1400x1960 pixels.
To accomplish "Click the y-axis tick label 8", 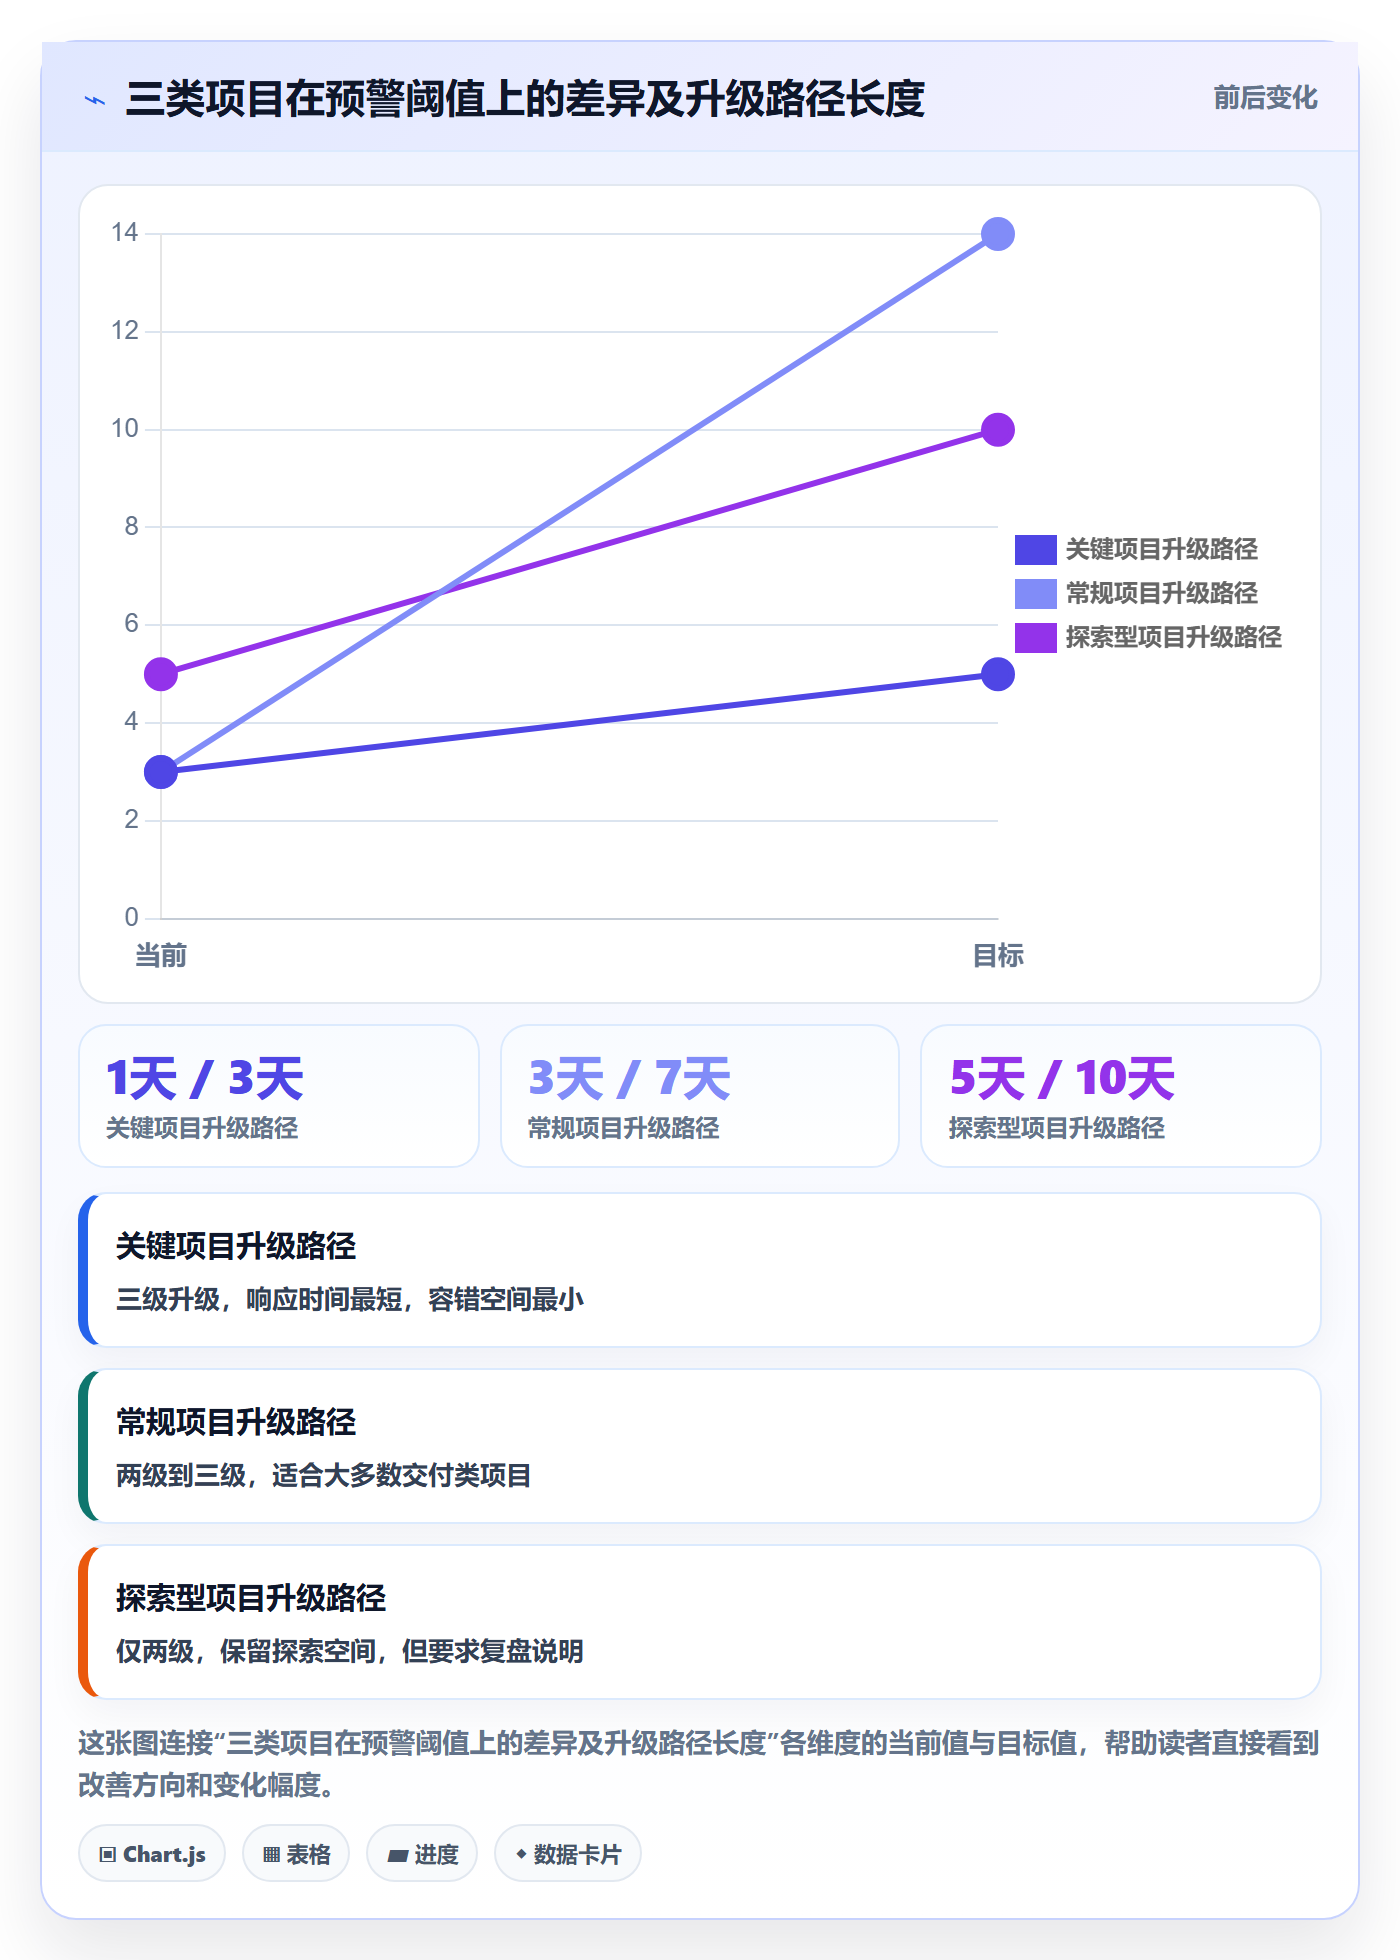I will tap(131, 526).
